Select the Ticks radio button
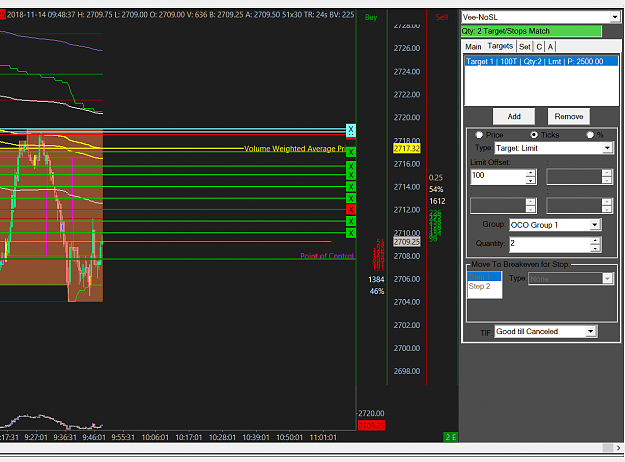The image size is (625, 462). click(534, 135)
